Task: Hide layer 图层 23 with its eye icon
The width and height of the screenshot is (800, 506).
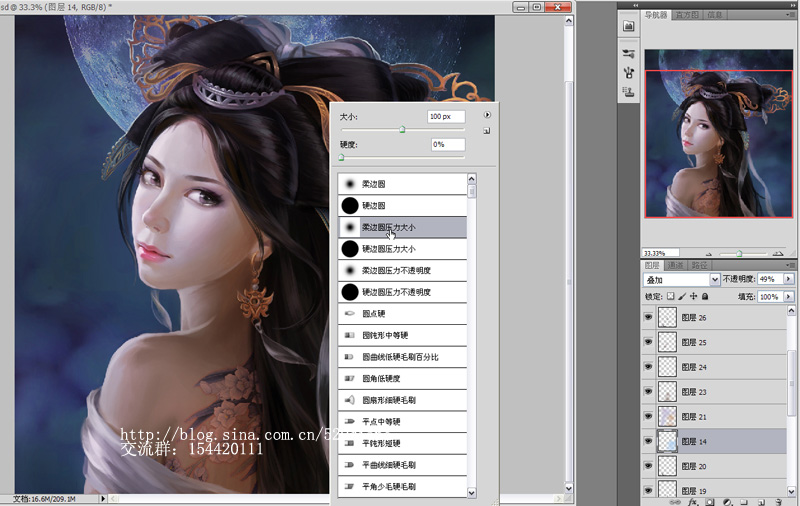Action: [648, 391]
